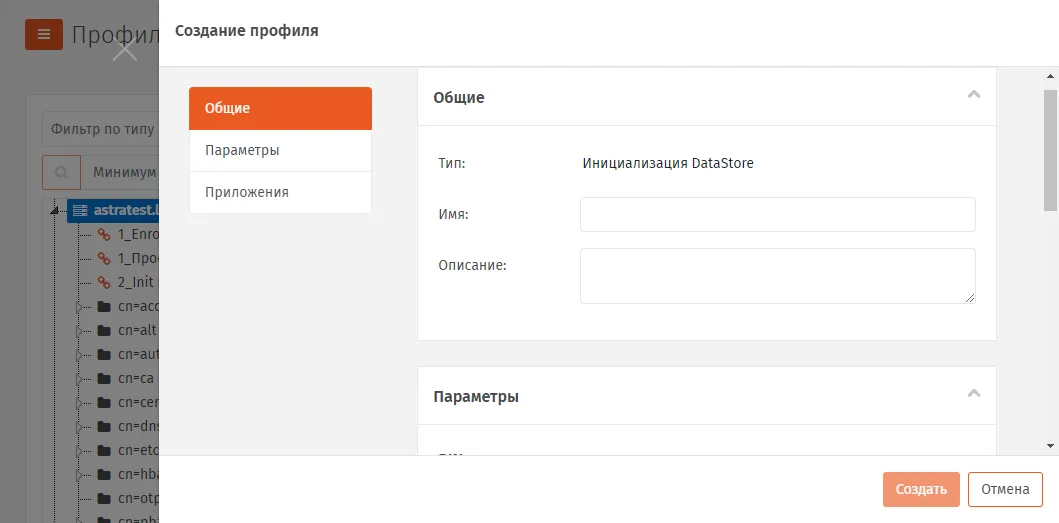This screenshot has height=523, width=1059.
Task: Select the cn=alt folder icon
Action: (x=104, y=330)
